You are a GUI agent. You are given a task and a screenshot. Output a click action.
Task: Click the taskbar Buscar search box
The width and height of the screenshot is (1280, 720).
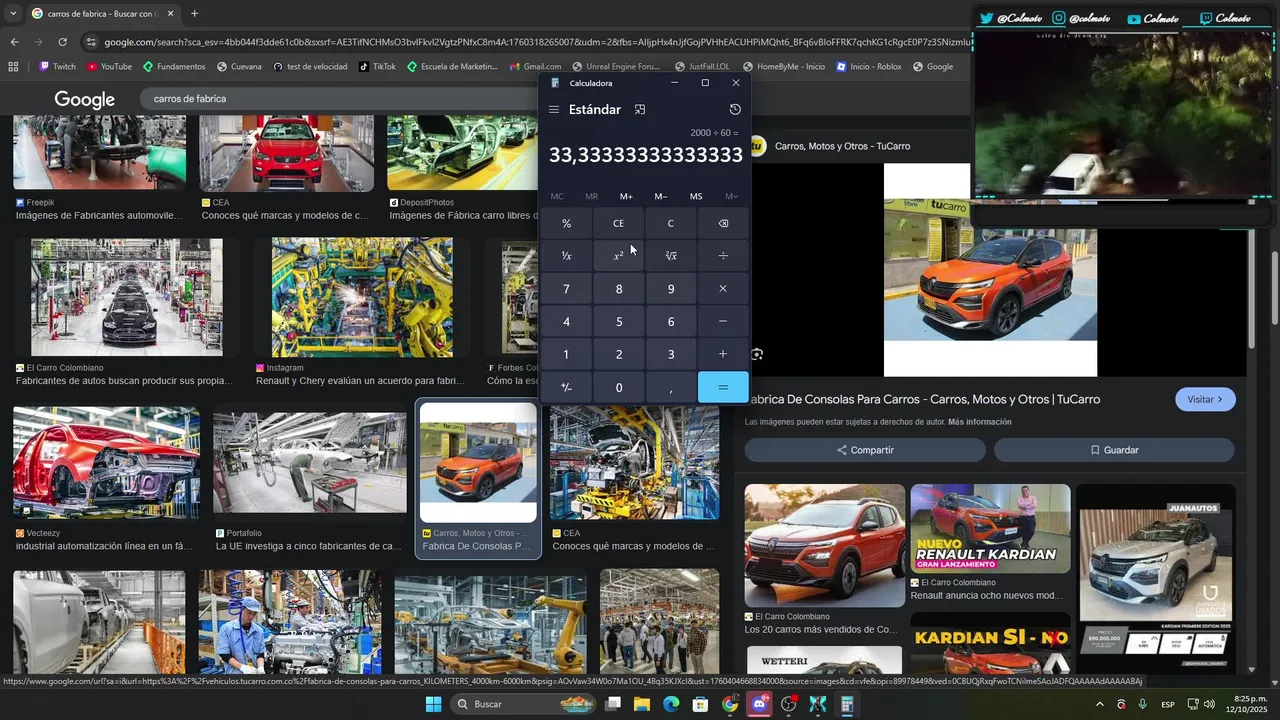click(x=525, y=704)
